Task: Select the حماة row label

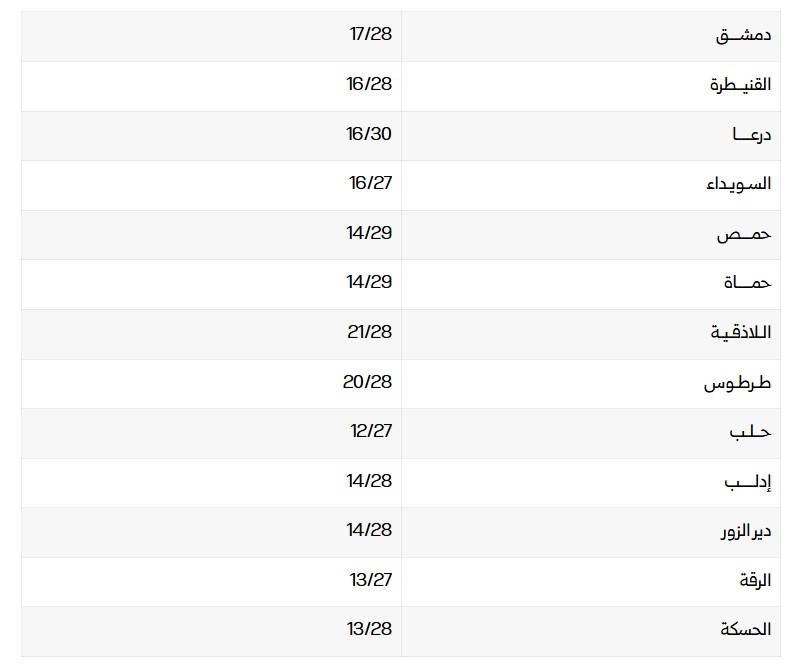Action: click(747, 283)
